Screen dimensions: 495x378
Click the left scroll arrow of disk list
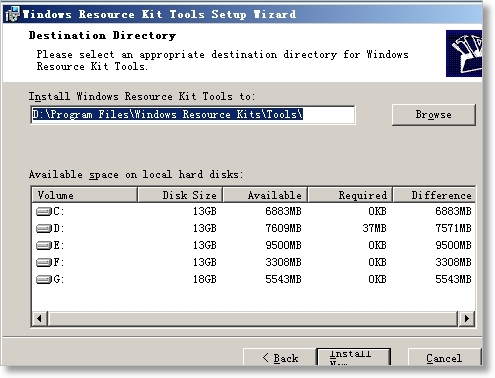(x=40, y=318)
